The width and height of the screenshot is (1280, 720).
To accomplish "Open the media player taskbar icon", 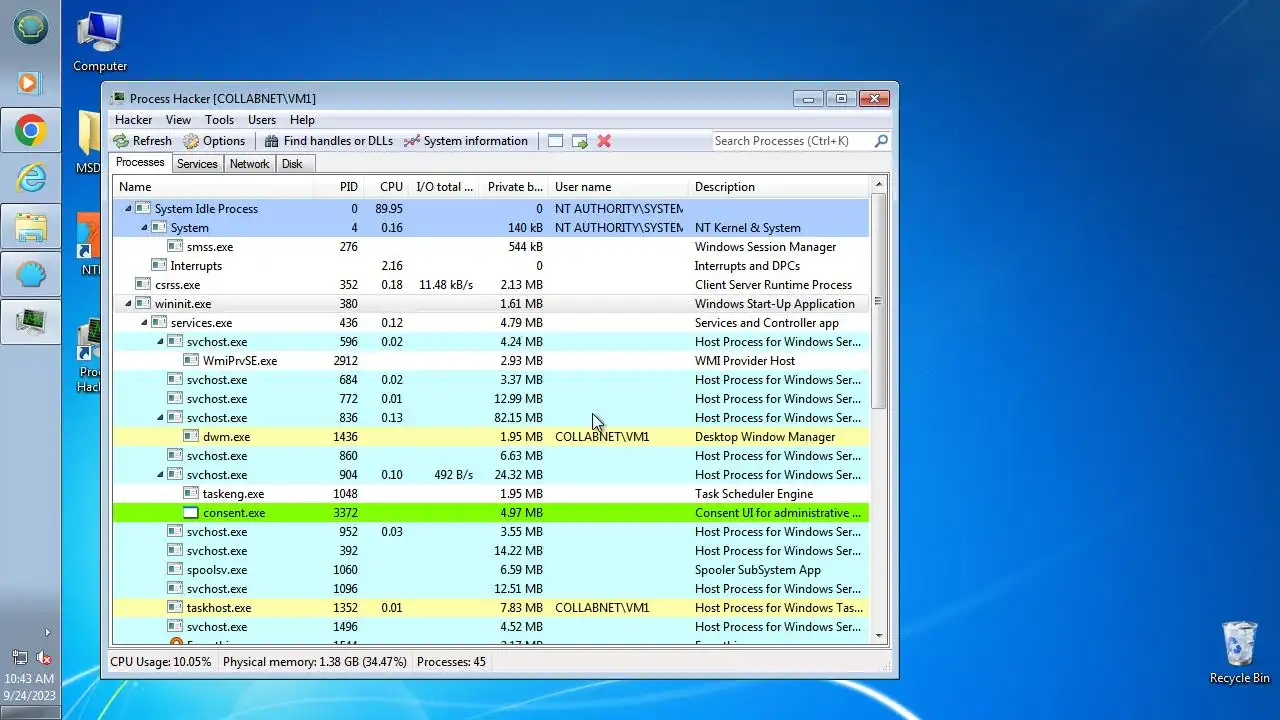I will point(30,83).
